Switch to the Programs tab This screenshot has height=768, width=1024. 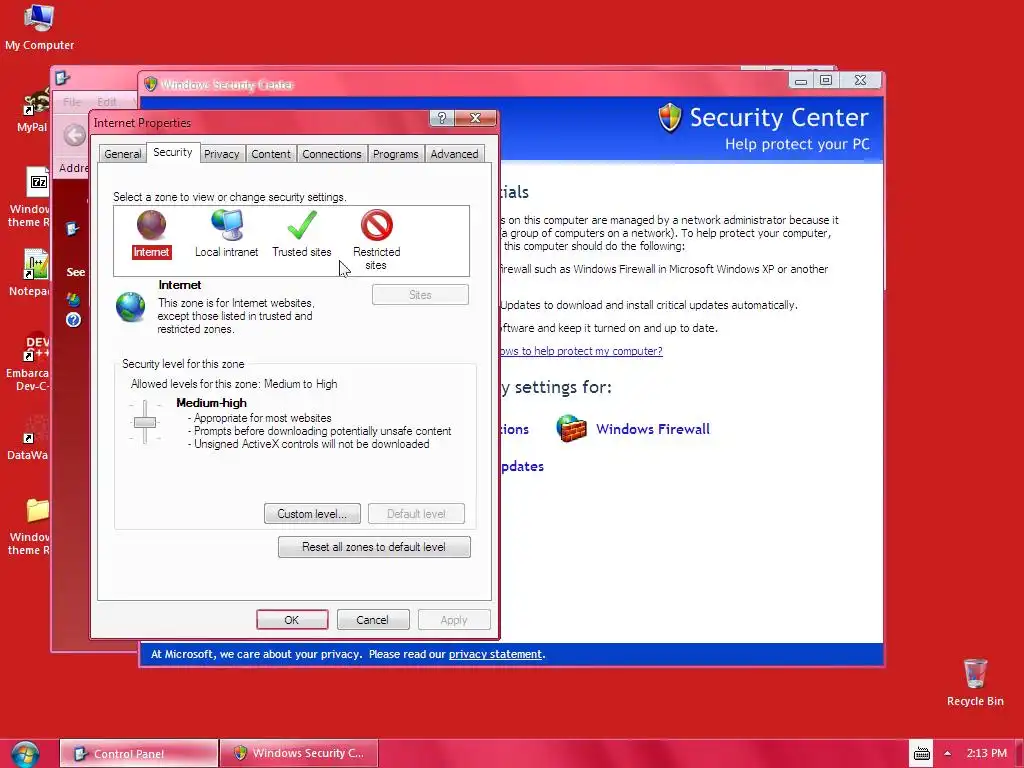click(x=395, y=154)
